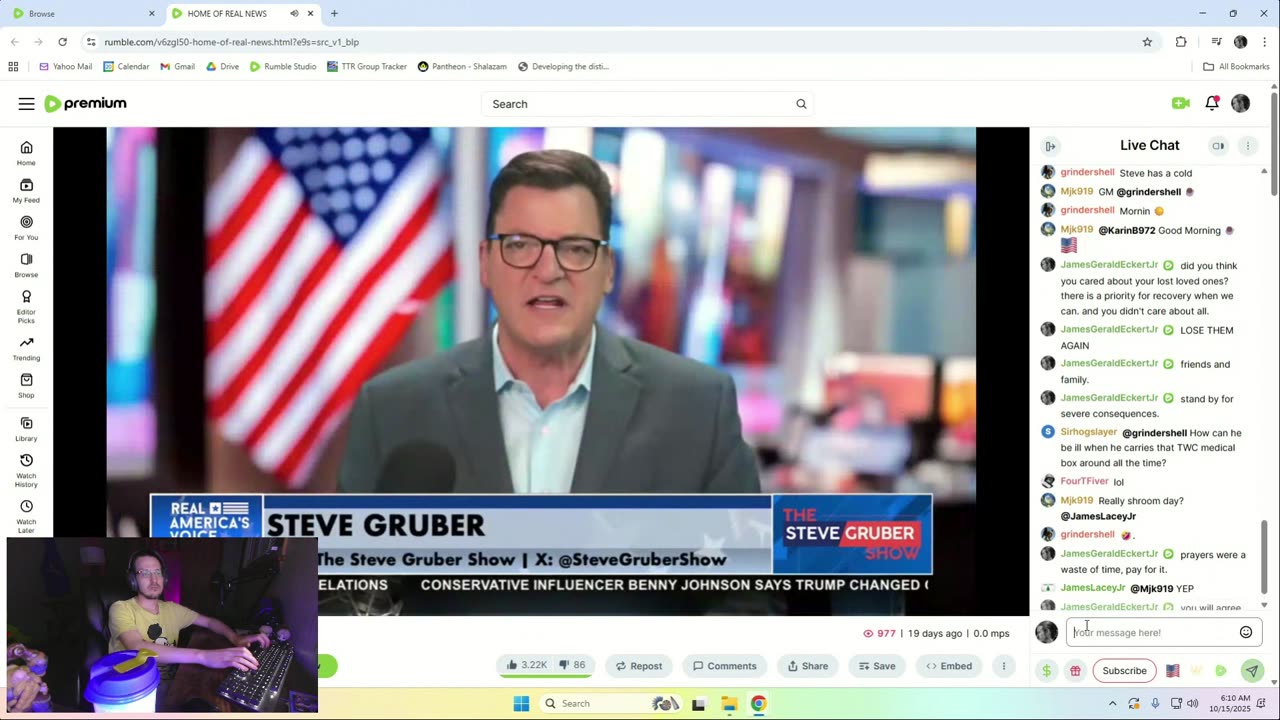Open Editor Picks in the sidebar

26,306
